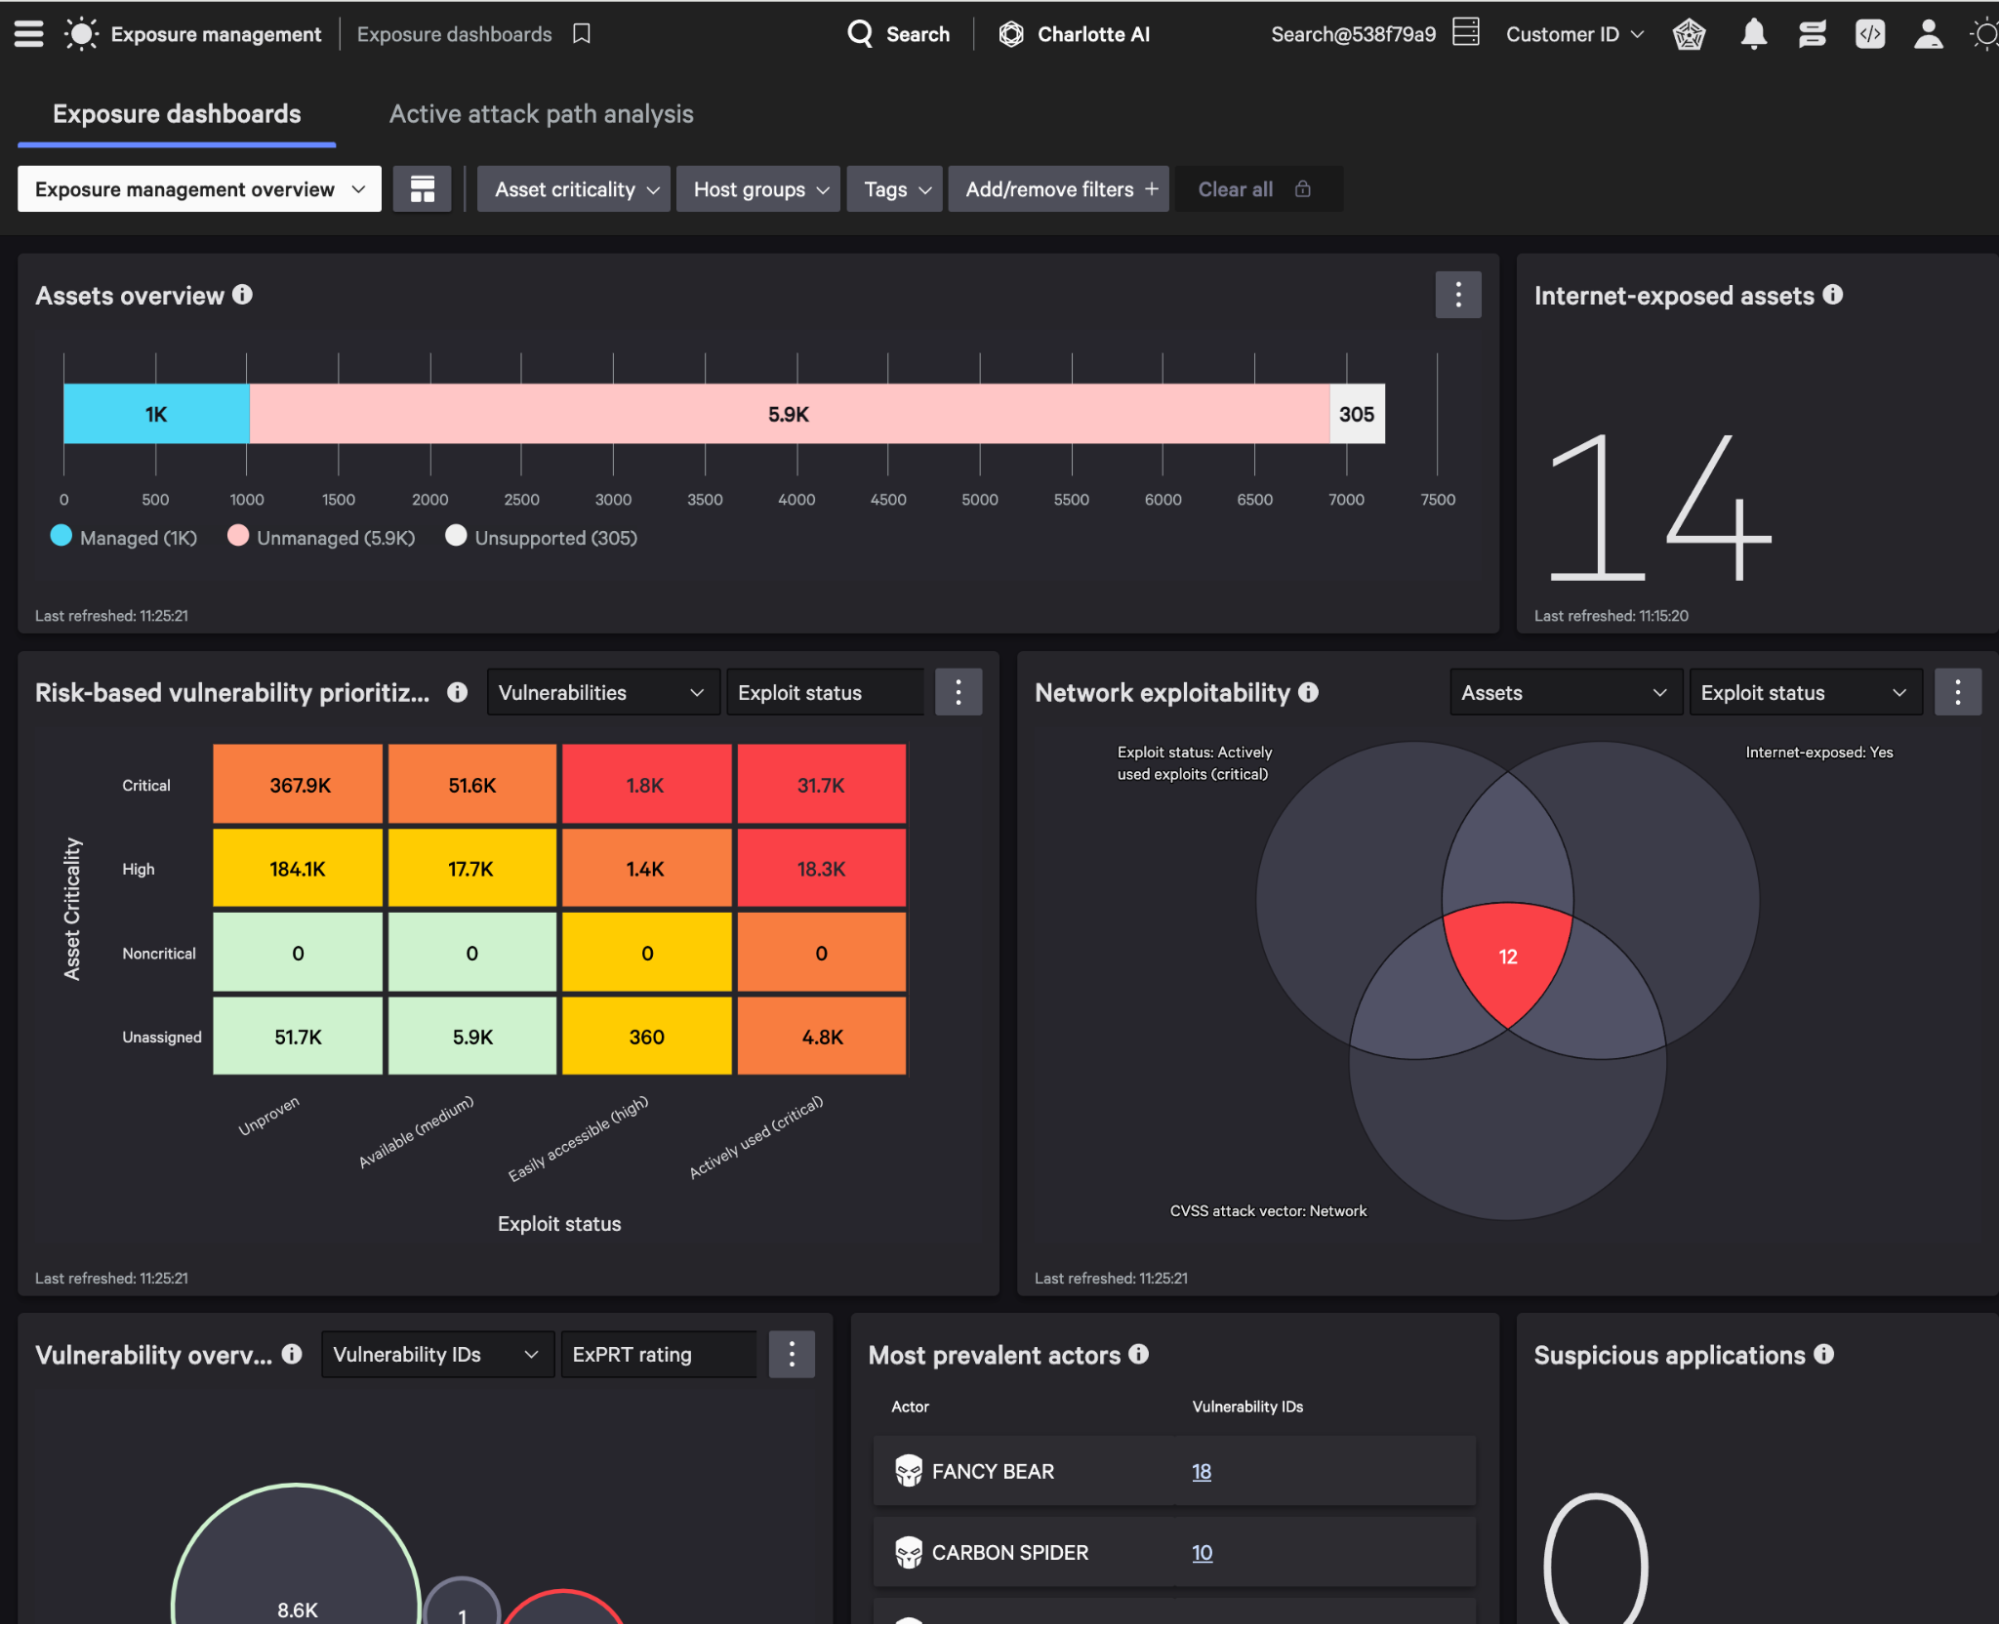Open Risk-based vulnerability three-dot menu
The width and height of the screenshot is (1999, 1625).
click(x=958, y=692)
